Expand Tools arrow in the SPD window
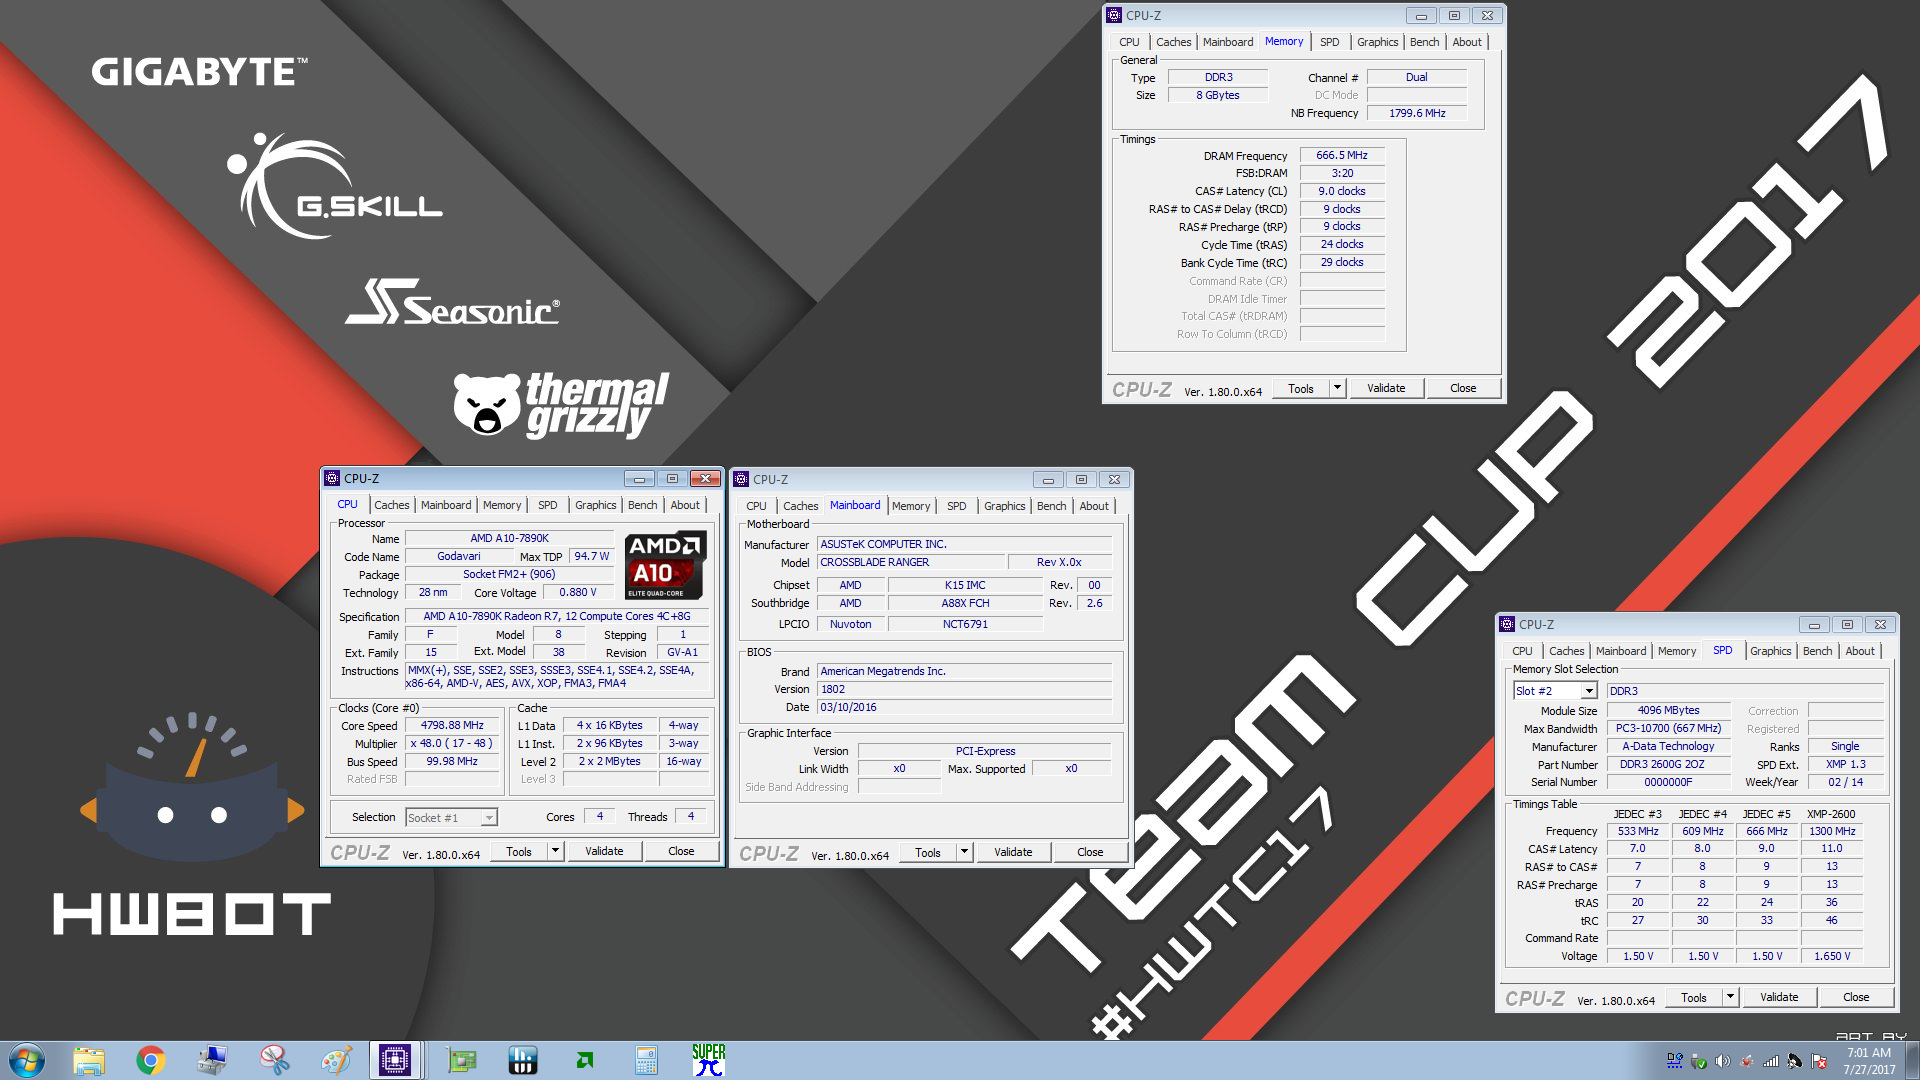Screen dimensions: 1920x1080 click(1730, 997)
